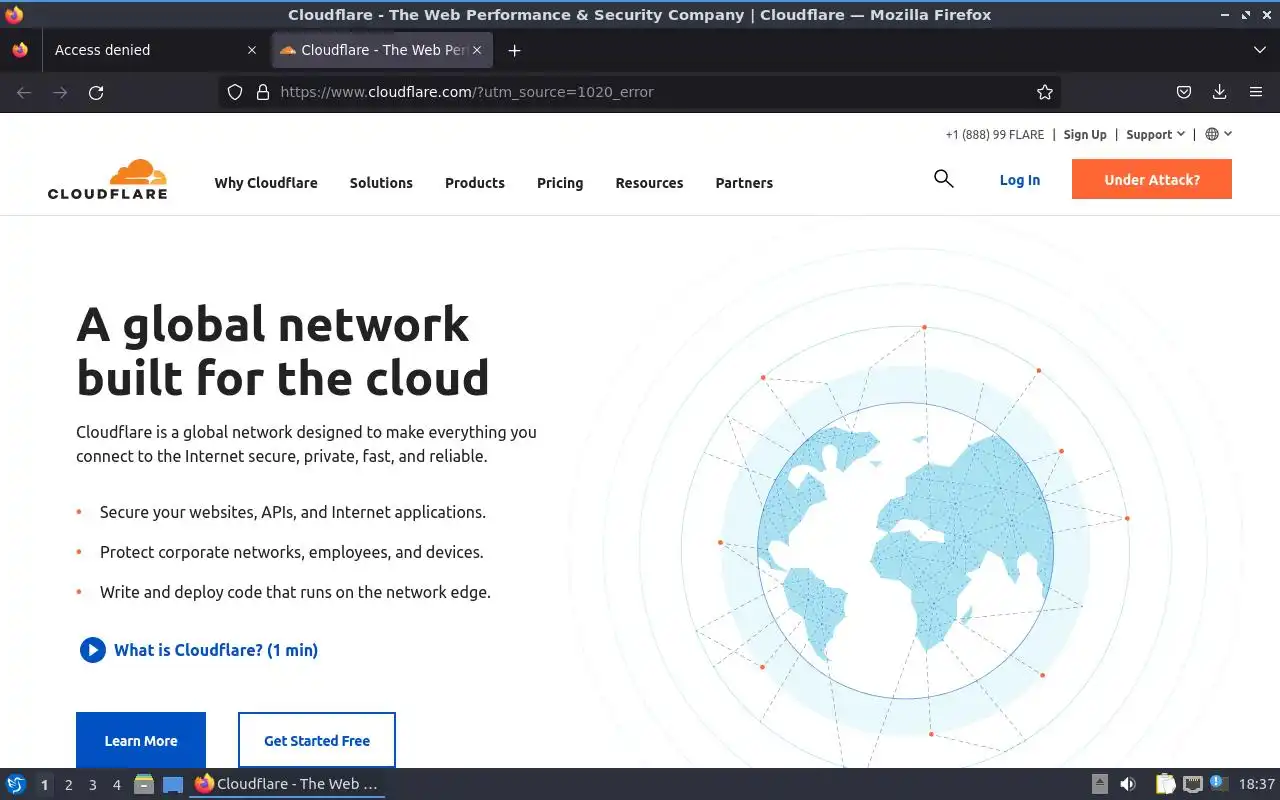Click the 'A global network' heading
Image resolution: width=1280 pixels, height=800 pixels.
(x=283, y=351)
